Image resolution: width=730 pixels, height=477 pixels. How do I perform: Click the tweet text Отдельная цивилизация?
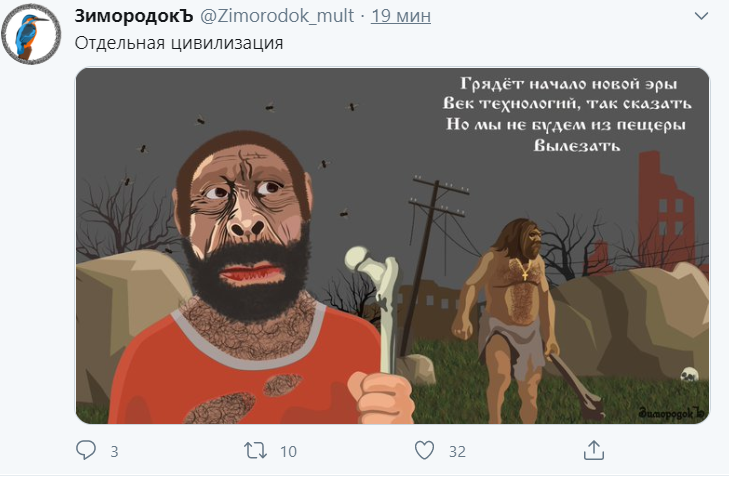(180, 44)
